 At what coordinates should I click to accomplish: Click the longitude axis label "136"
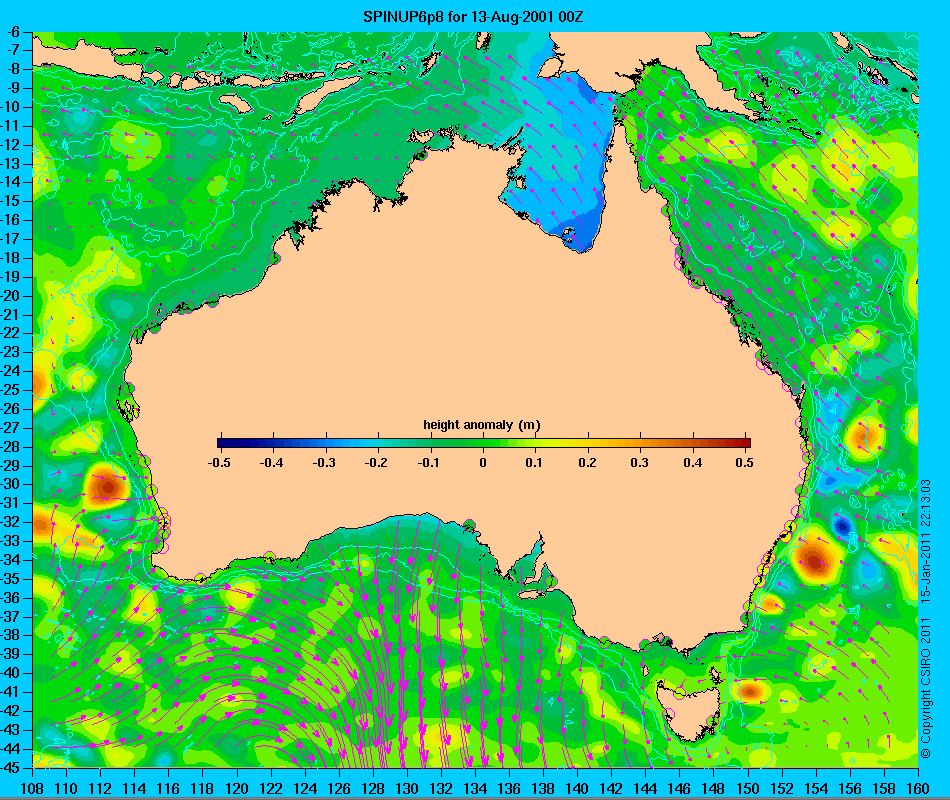point(509,788)
